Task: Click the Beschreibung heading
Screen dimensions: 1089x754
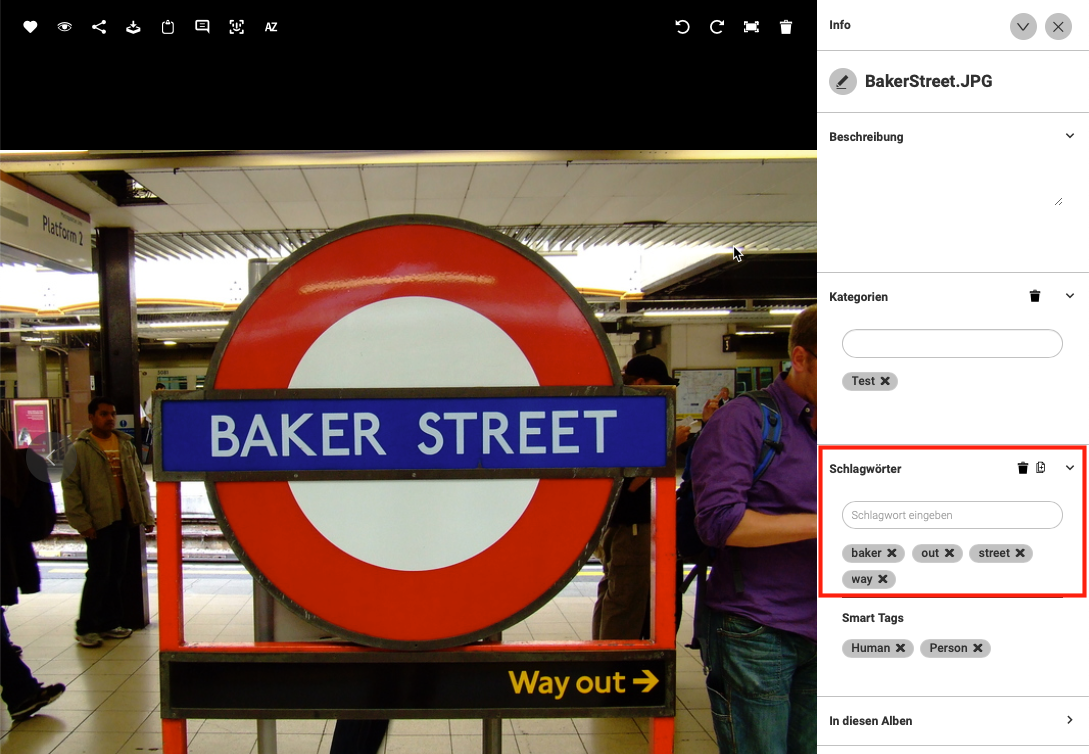Action: point(866,137)
